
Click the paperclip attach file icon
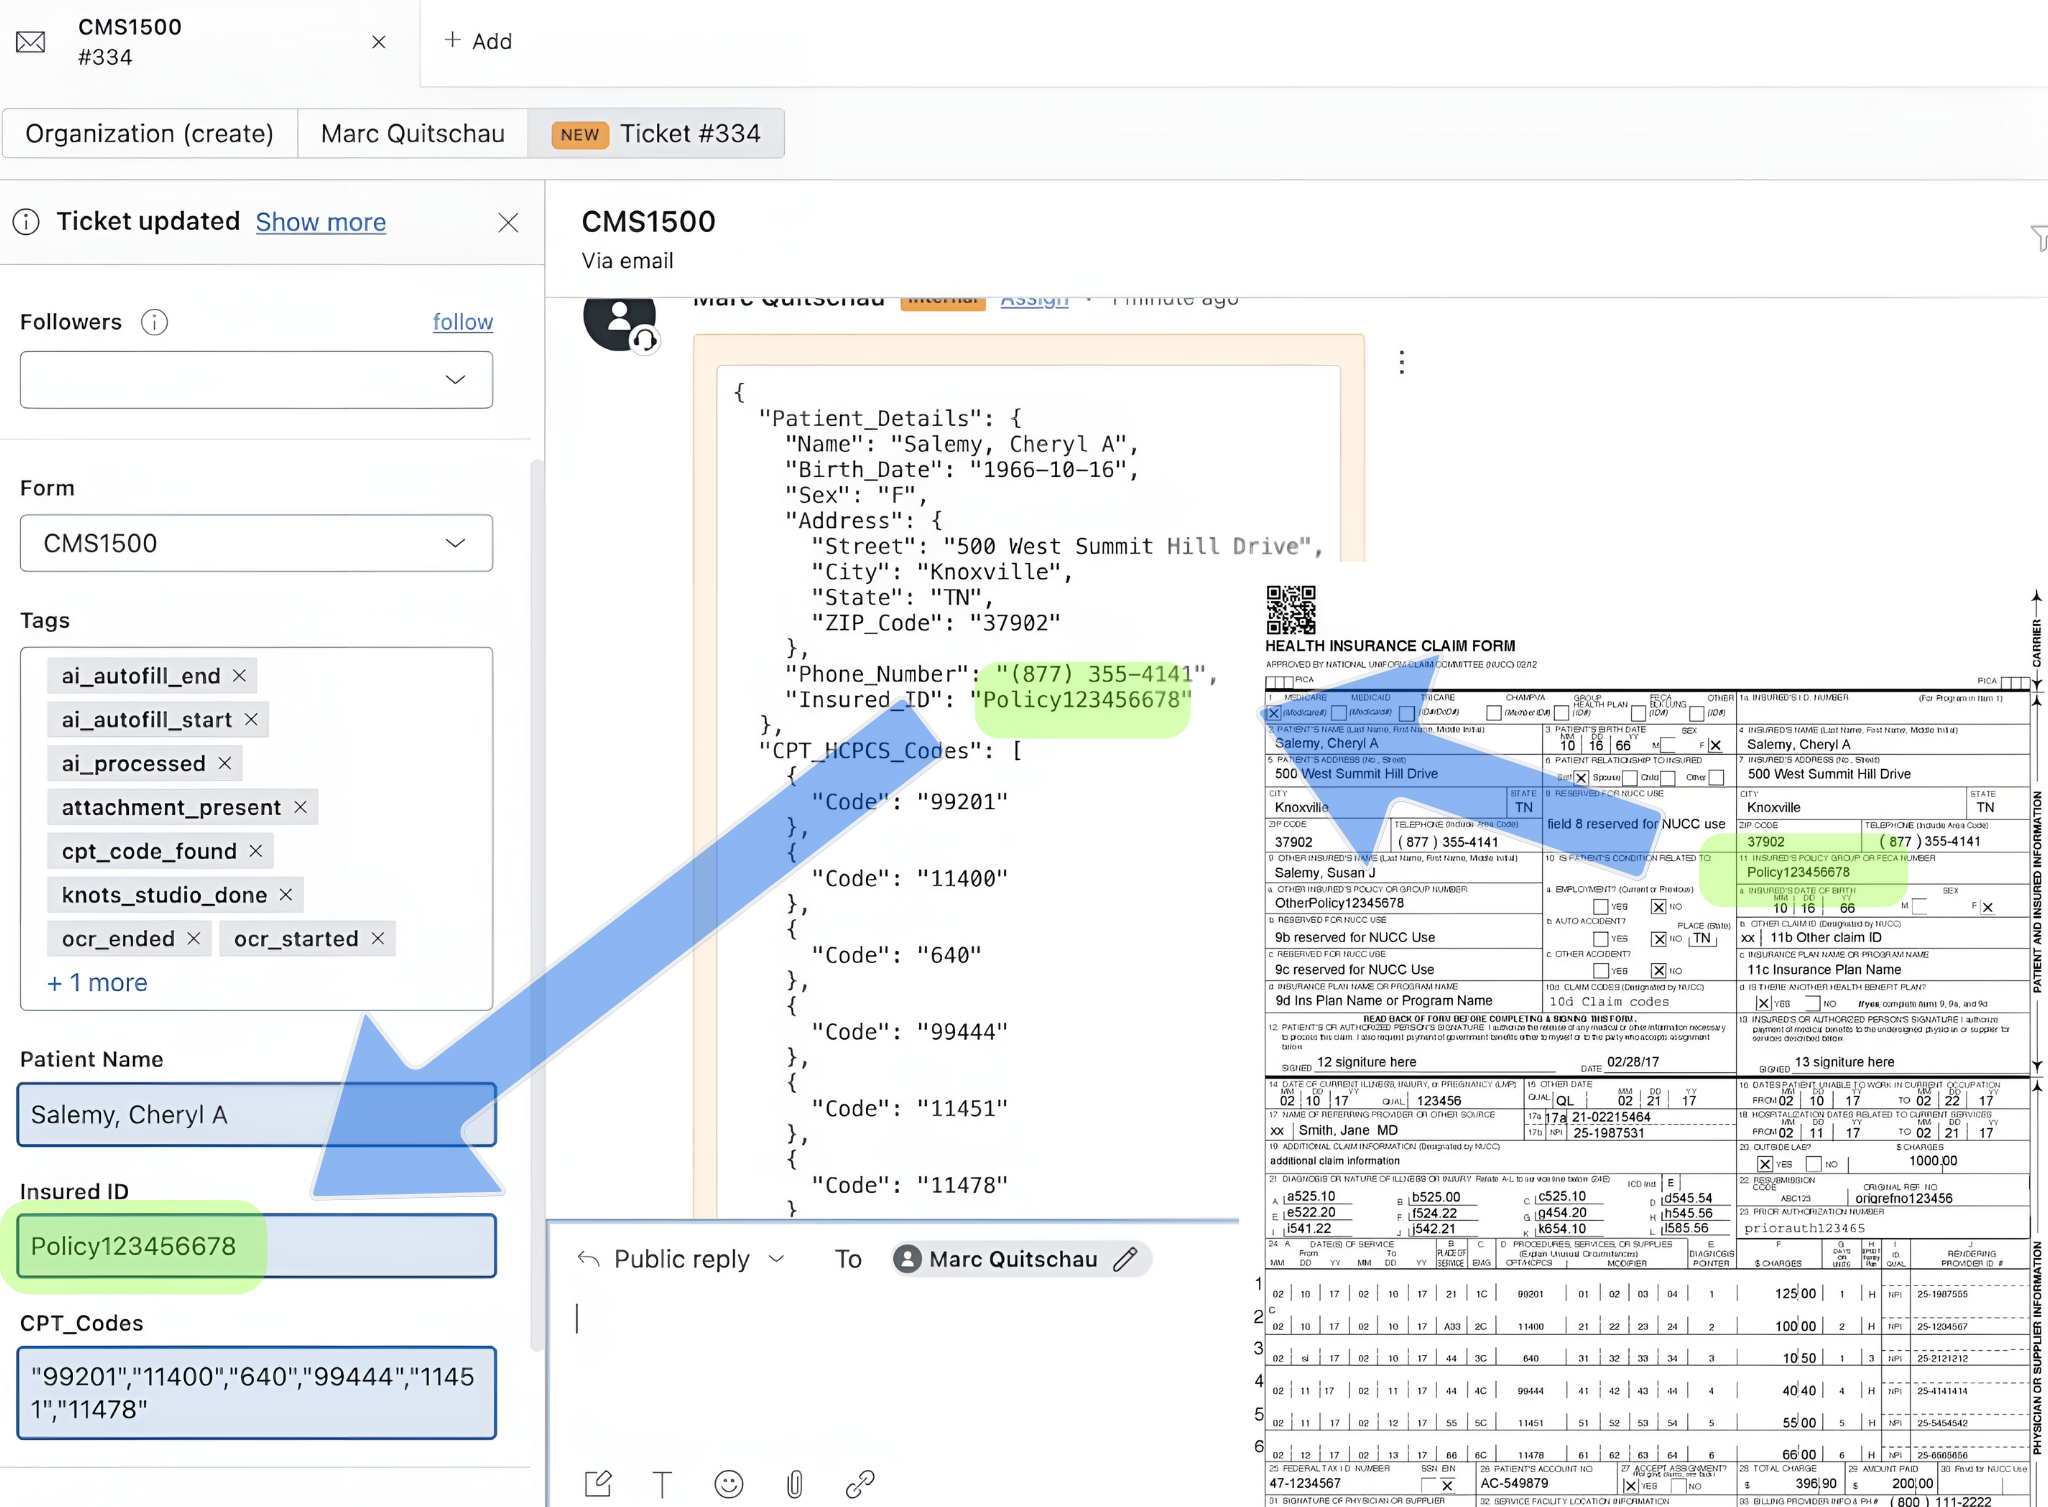794,1484
